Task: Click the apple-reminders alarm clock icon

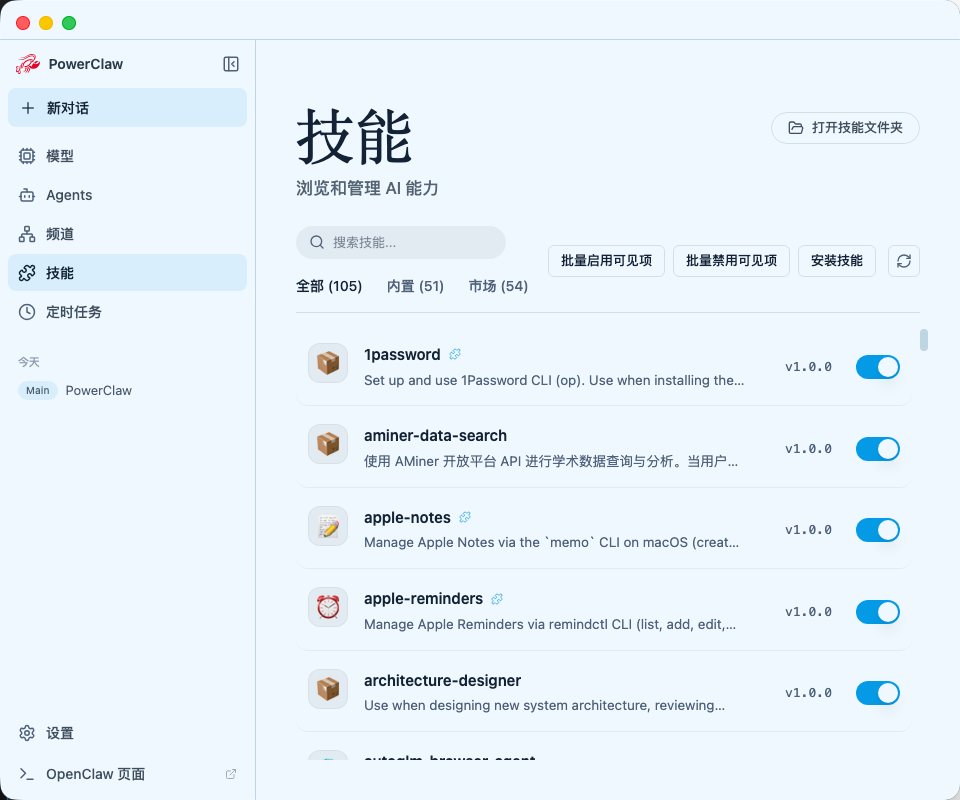Action: pos(328,607)
